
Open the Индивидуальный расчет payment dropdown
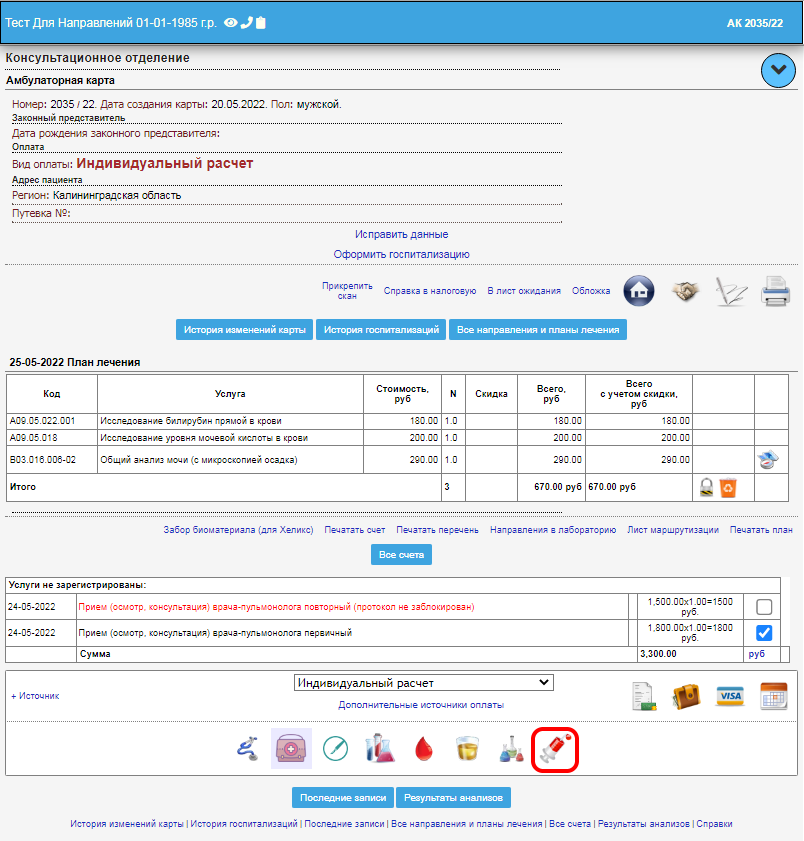(423, 683)
